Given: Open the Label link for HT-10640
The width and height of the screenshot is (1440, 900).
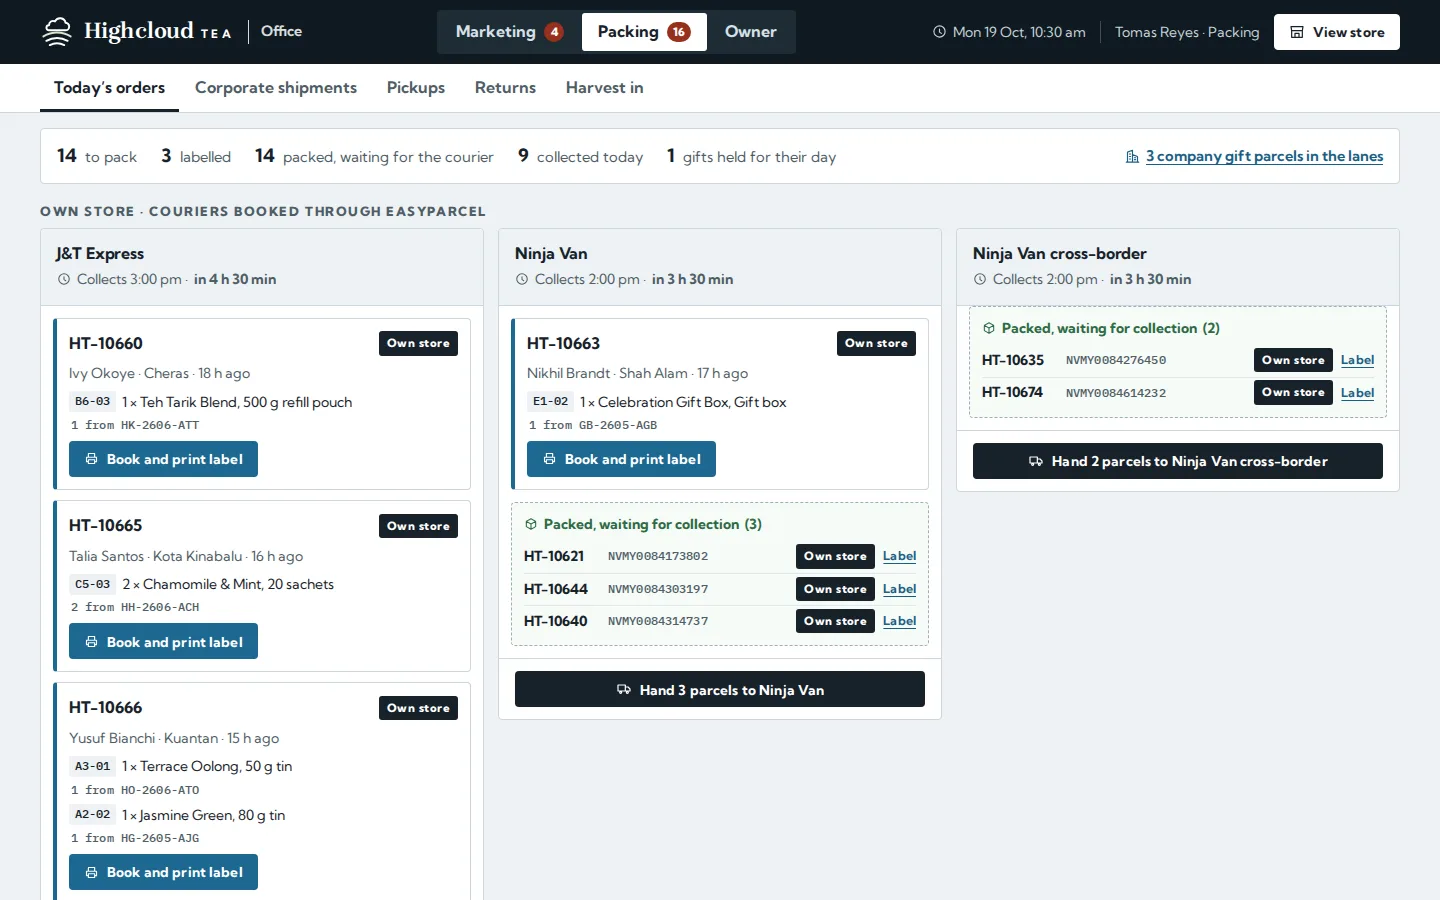Looking at the screenshot, I should [x=900, y=621].
